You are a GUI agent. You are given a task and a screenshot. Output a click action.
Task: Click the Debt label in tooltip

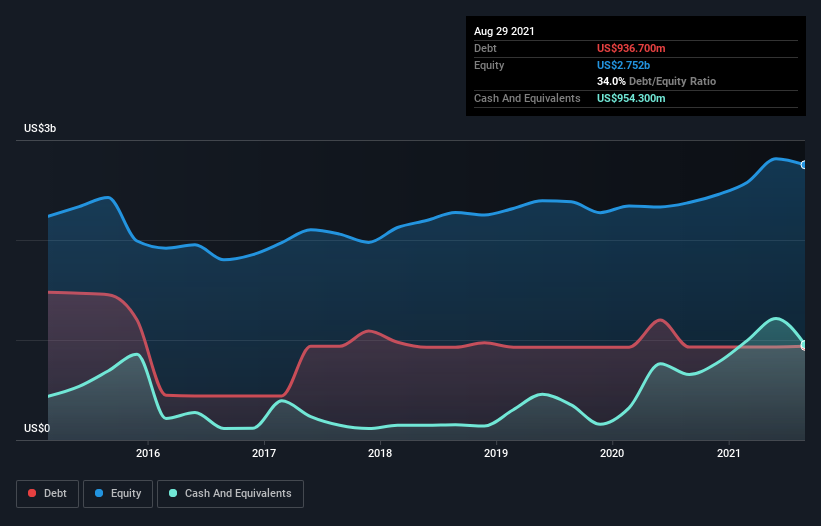485,48
